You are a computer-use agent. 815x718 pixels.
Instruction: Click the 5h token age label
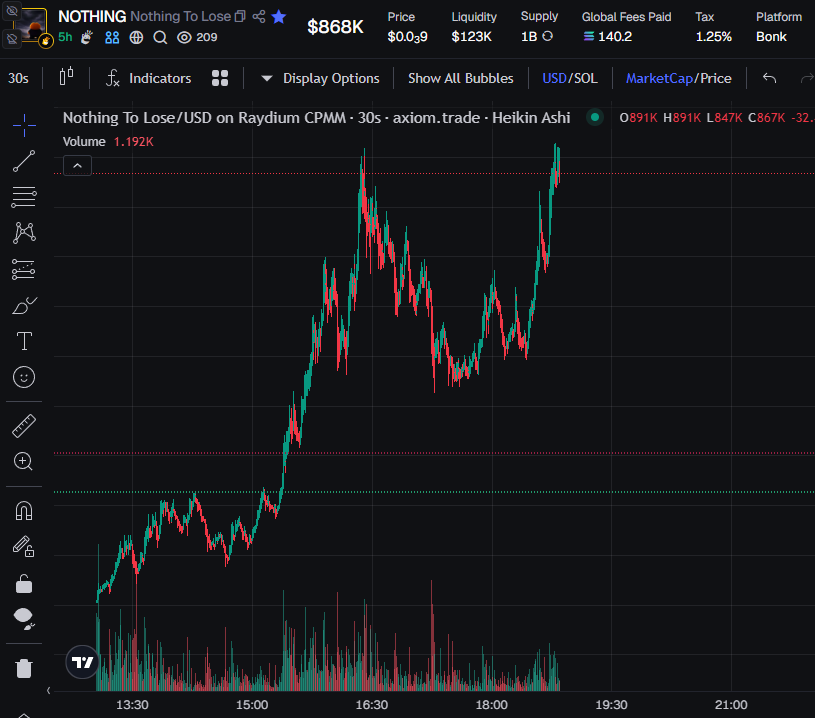65,37
